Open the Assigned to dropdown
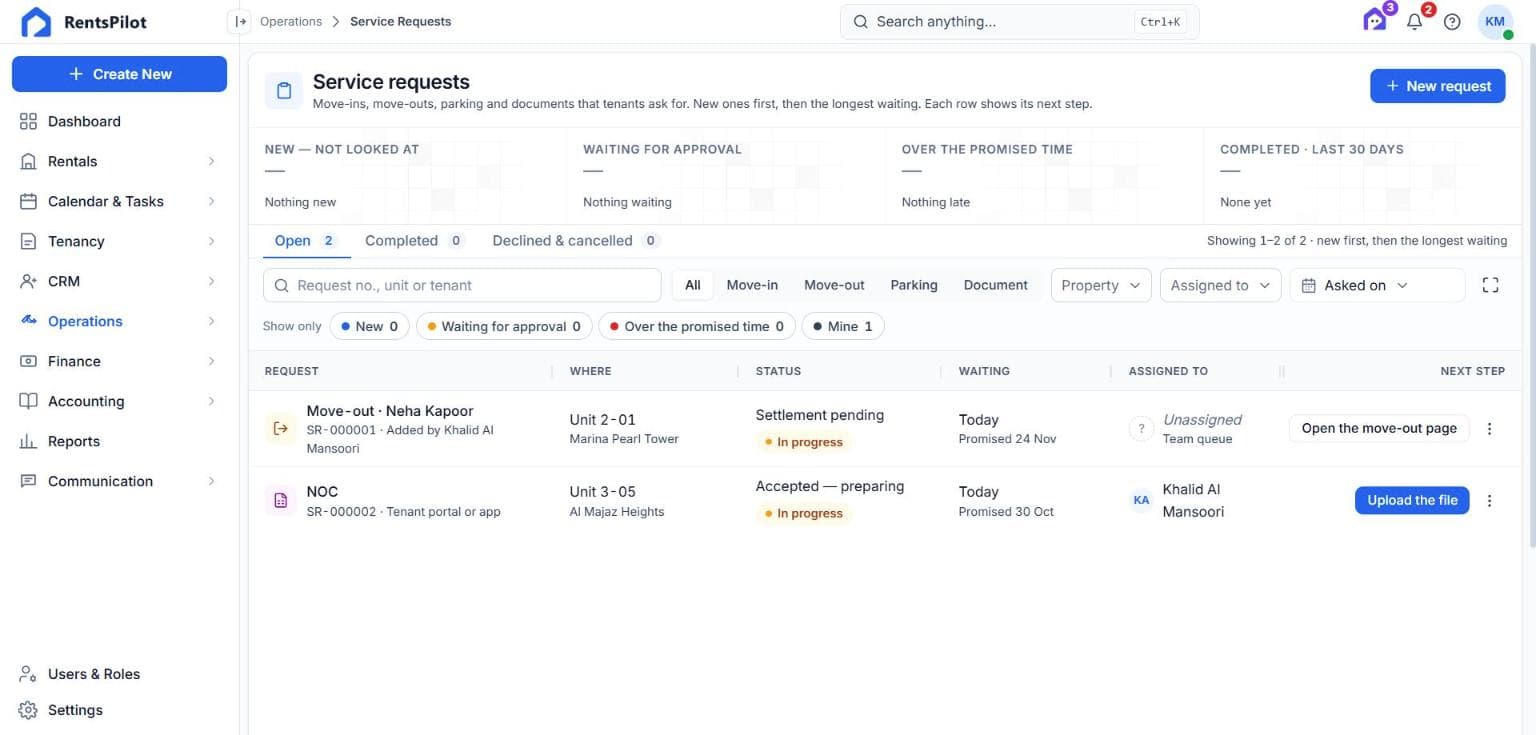Screen dimensions: 1536x735 1221,285
